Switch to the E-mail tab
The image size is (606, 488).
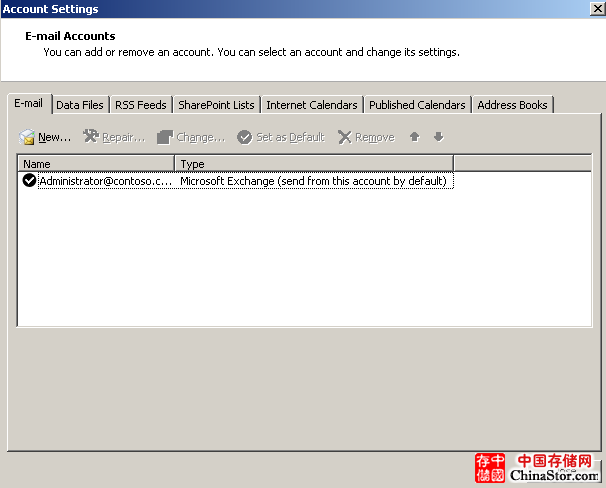click(28, 104)
